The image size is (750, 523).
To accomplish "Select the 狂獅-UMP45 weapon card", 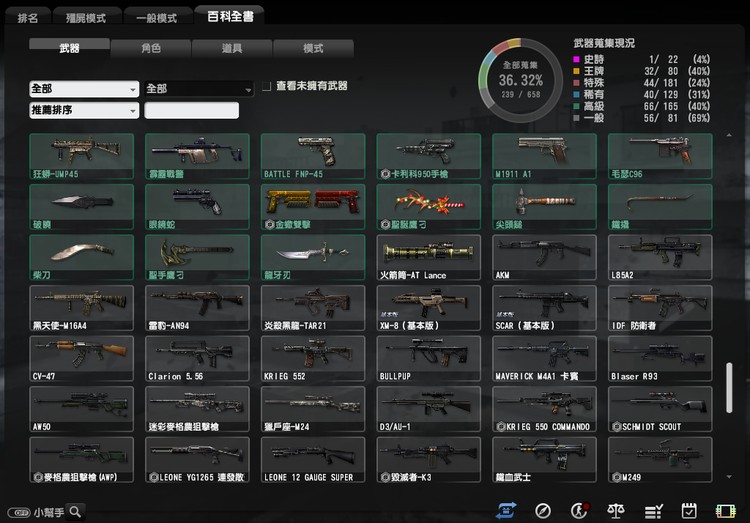I will click(x=81, y=156).
